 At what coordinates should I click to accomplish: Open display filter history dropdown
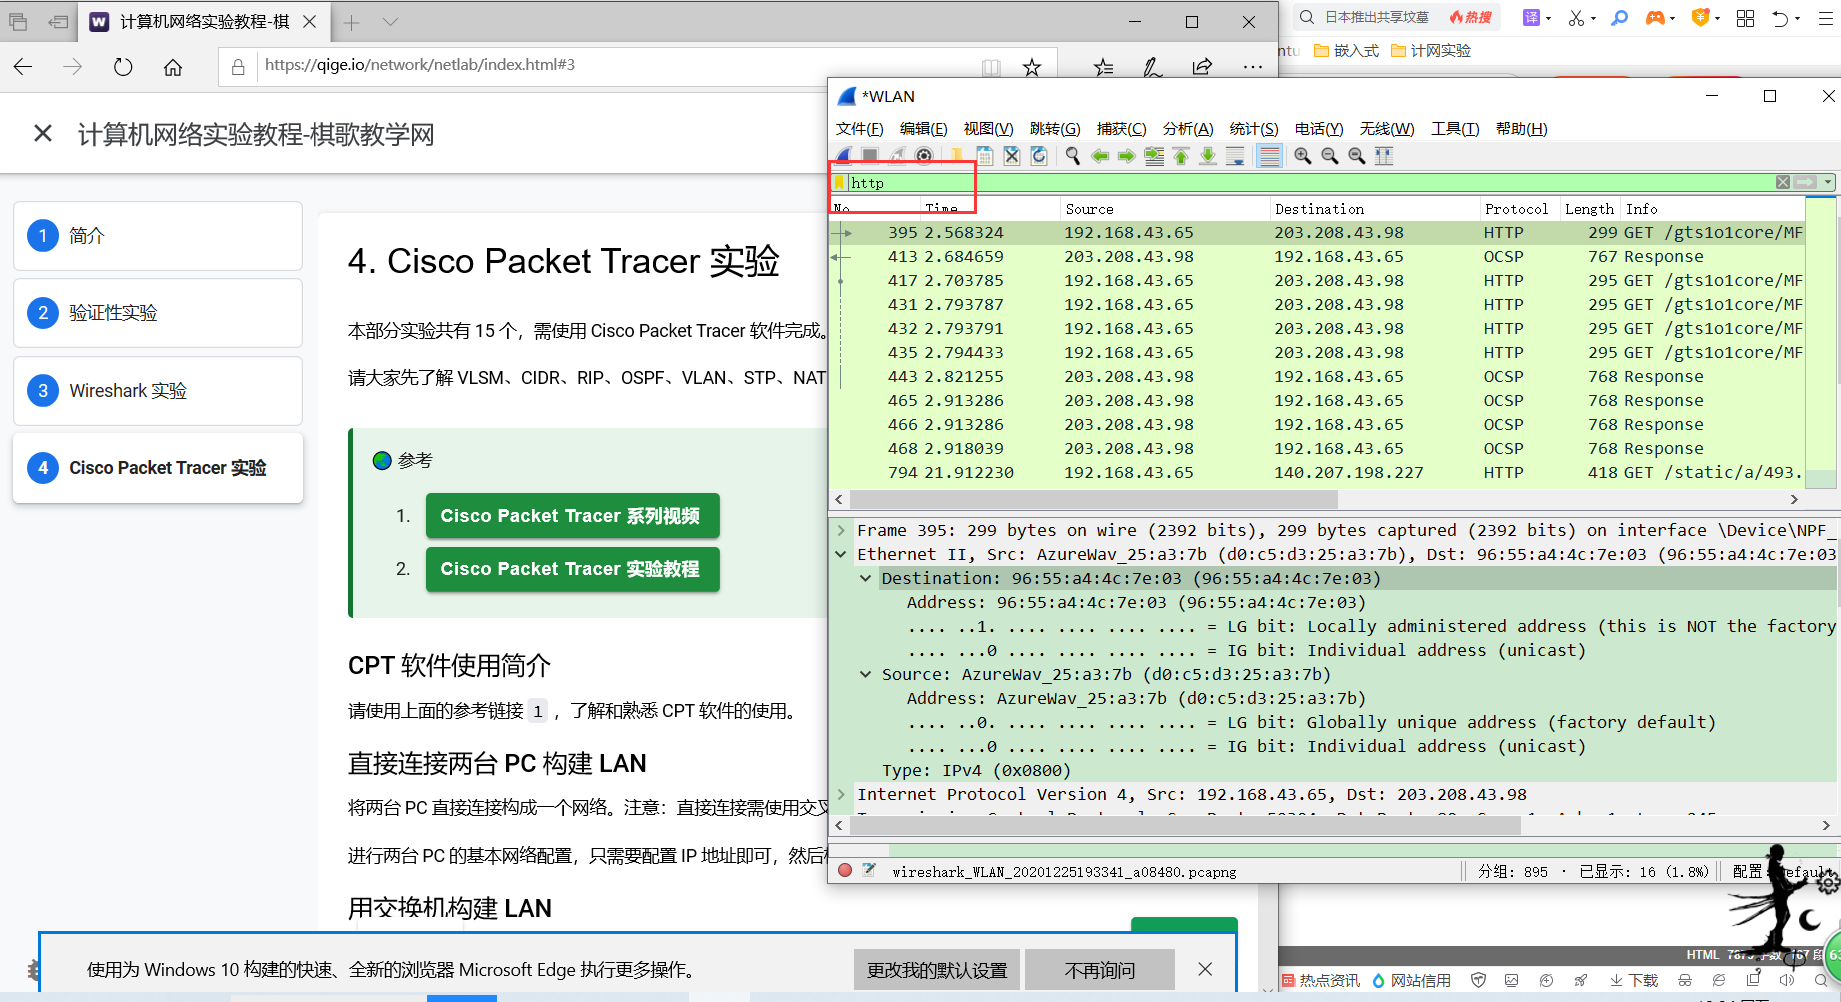coord(1828,182)
